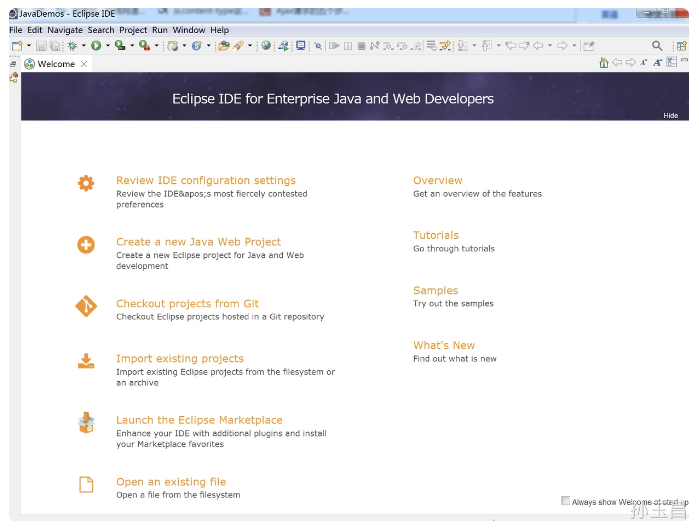The width and height of the screenshot is (699, 528).
Task: Click the Last Edit Location icon
Action: tap(511, 45)
